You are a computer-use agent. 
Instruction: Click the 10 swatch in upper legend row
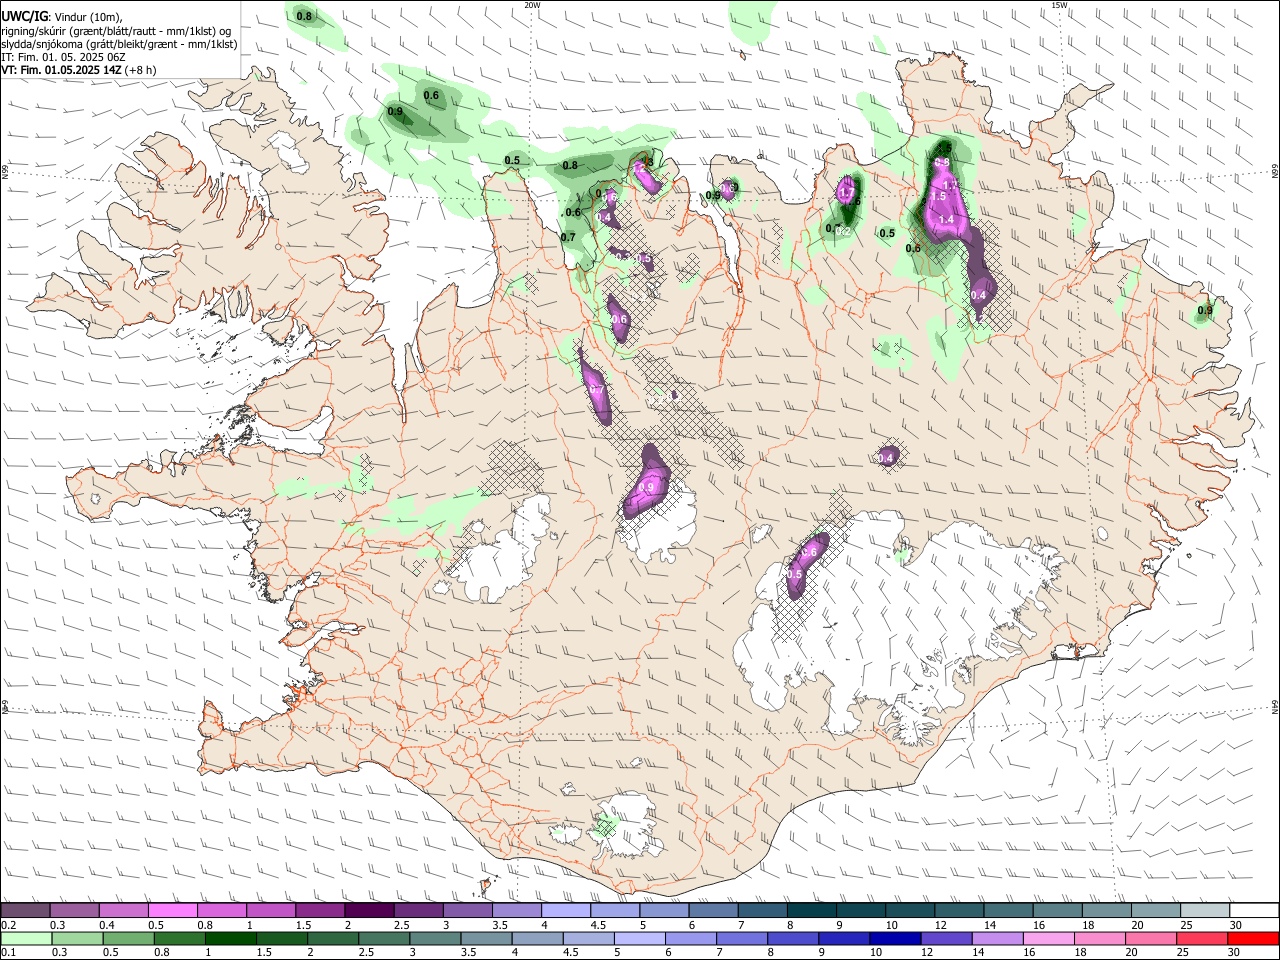point(910,910)
